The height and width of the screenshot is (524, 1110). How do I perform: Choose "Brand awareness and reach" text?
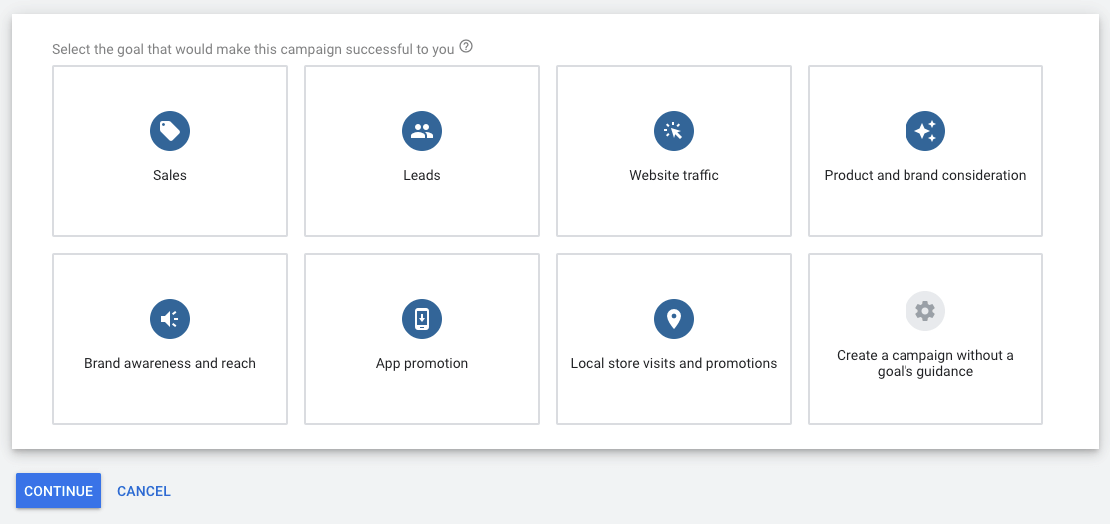pyautogui.click(x=170, y=363)
